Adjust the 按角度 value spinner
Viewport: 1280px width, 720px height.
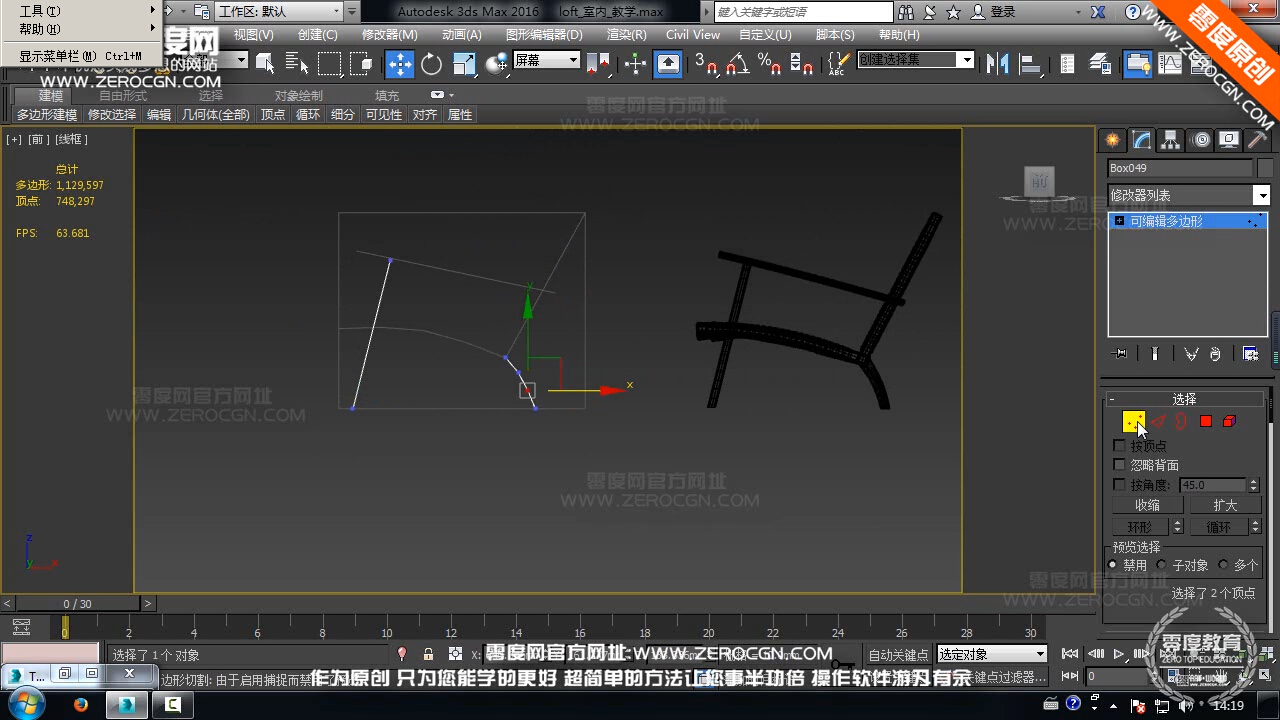(x=1254, y=485)
